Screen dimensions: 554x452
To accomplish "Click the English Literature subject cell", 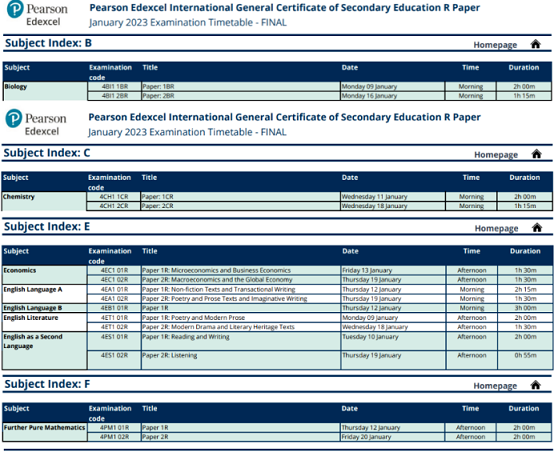I will point(45,322).
